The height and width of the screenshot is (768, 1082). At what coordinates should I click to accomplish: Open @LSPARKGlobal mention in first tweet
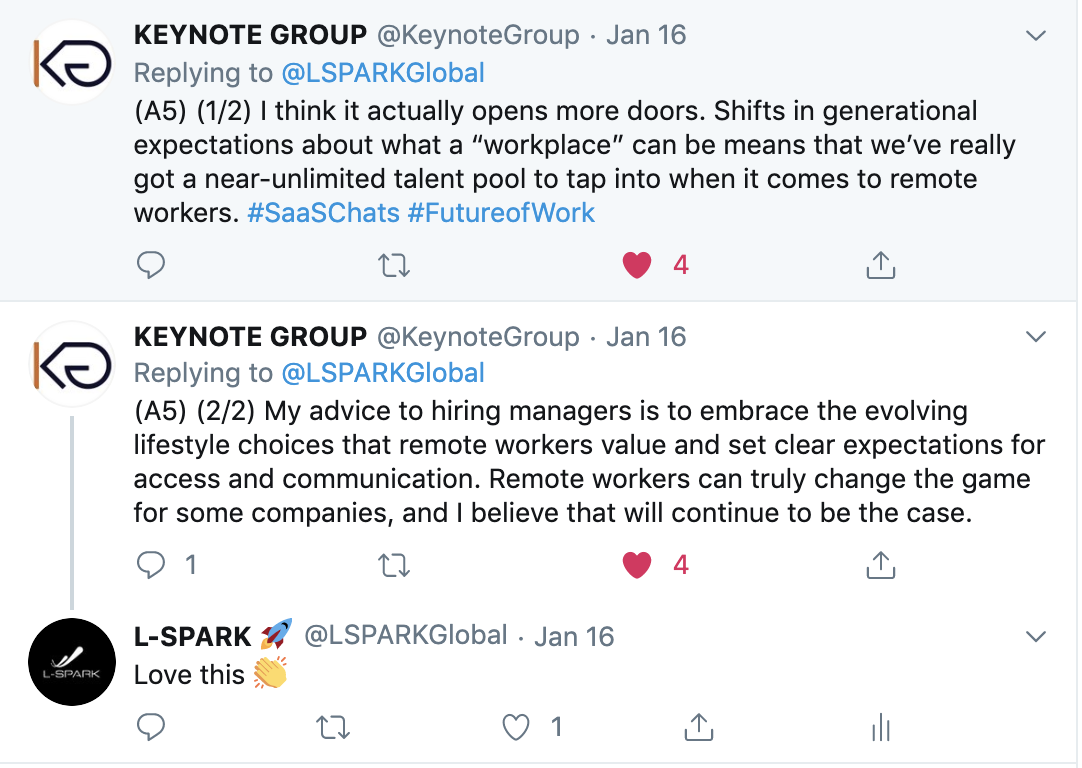tap(383, 72)
